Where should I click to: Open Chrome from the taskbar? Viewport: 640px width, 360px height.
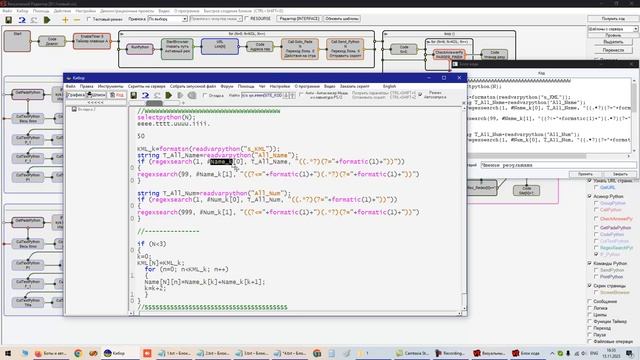coord(78,353)
